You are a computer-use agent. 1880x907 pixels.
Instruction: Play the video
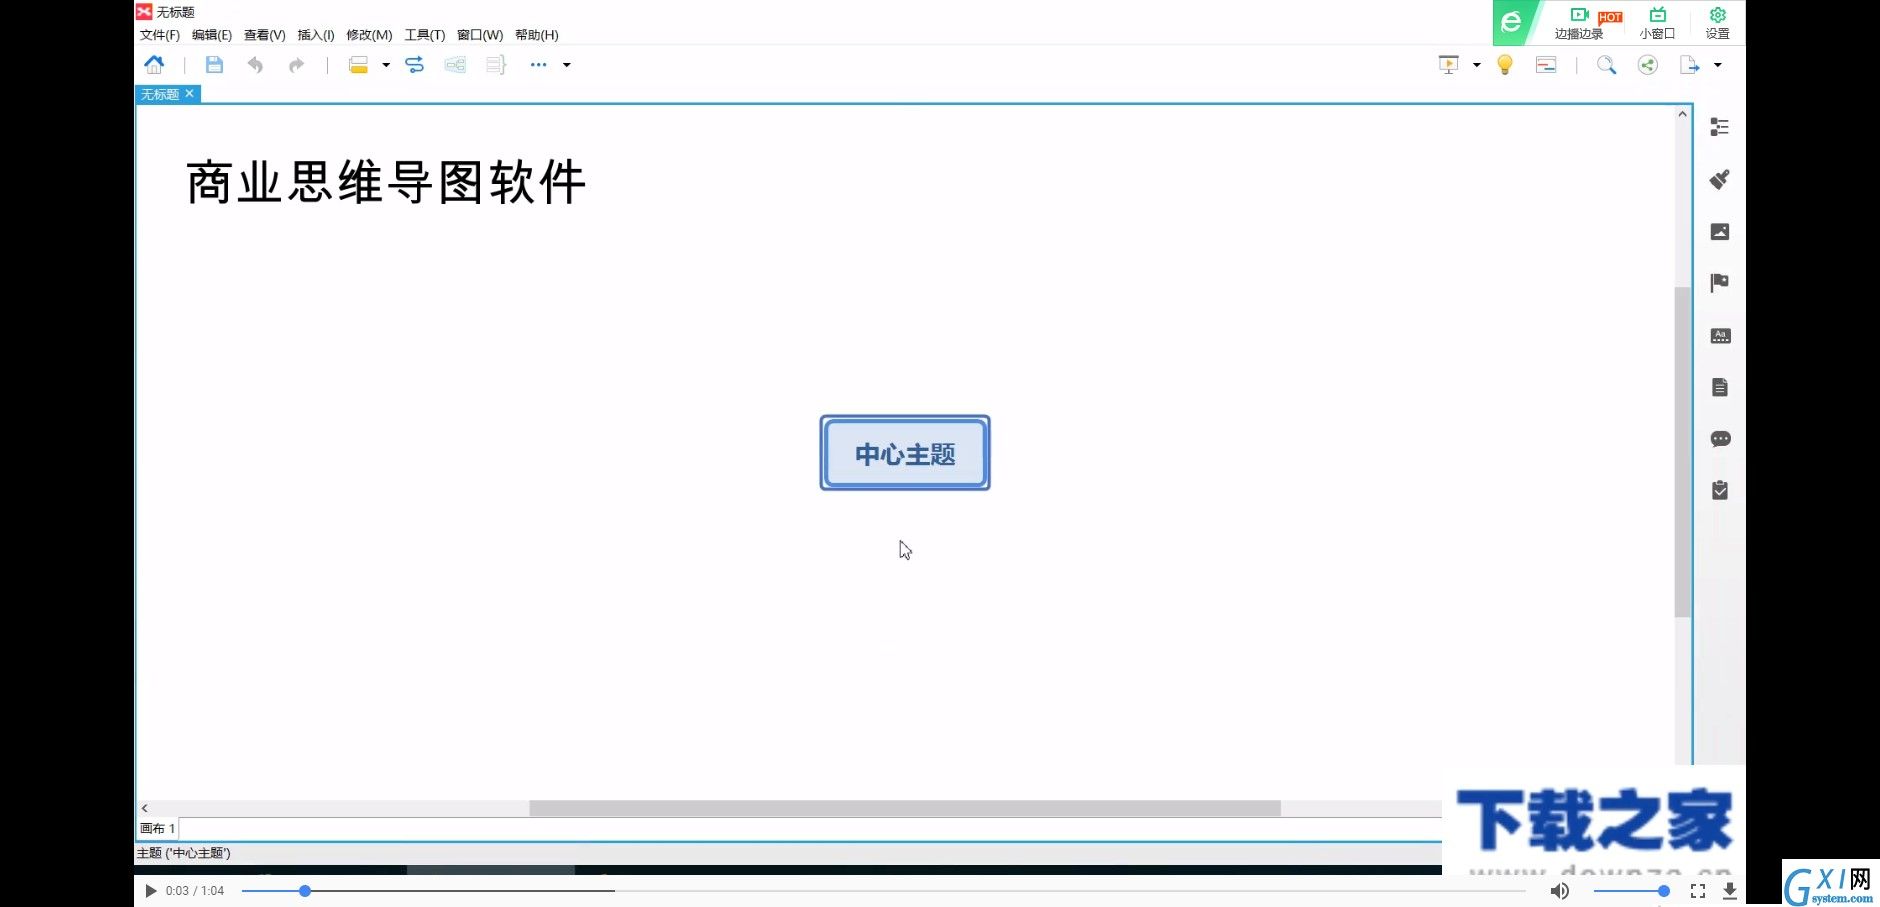pos(150,890)
